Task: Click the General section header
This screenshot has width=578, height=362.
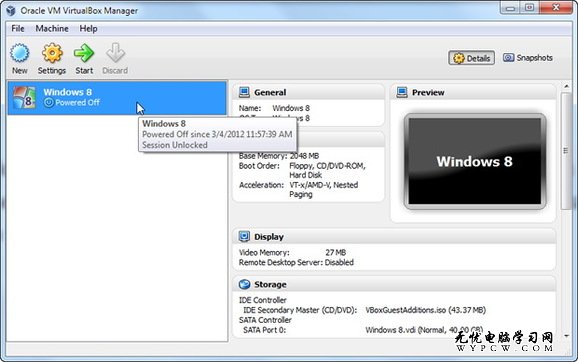Action: coord(308,92)
